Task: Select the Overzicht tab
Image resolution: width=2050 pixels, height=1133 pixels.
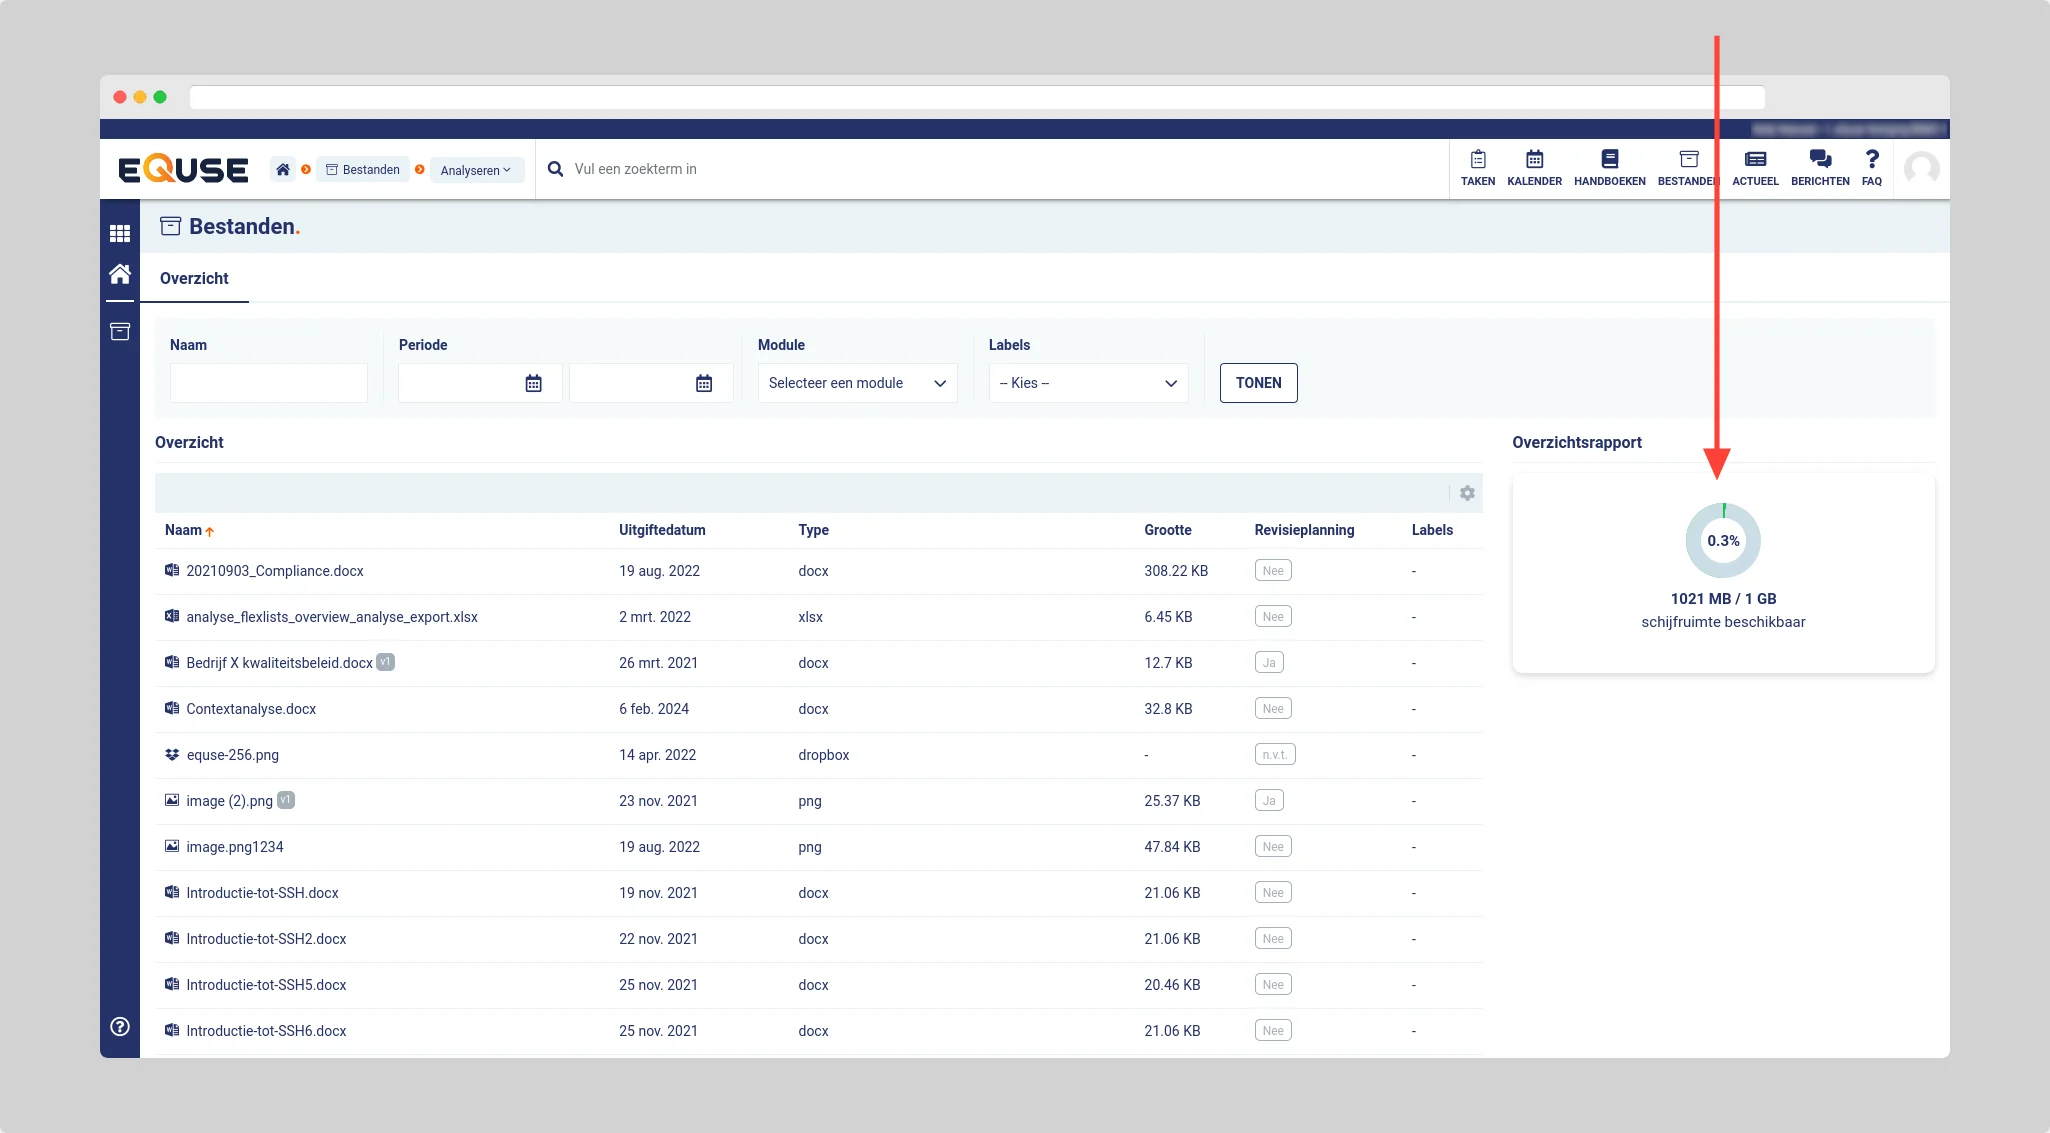Action: click(x=194, y=279)
